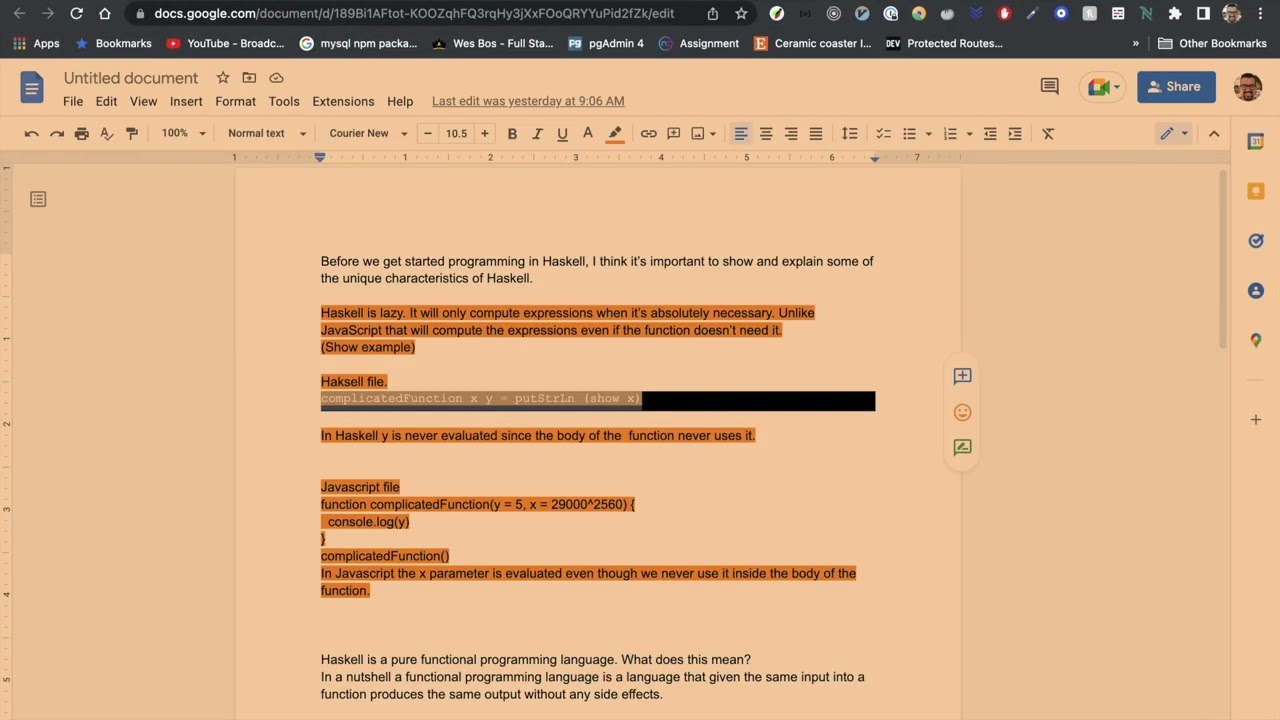Open the editing mode pencil dropdown
The width and height of the screenshot is (1280, 720).
click(x=1174, y=133)
